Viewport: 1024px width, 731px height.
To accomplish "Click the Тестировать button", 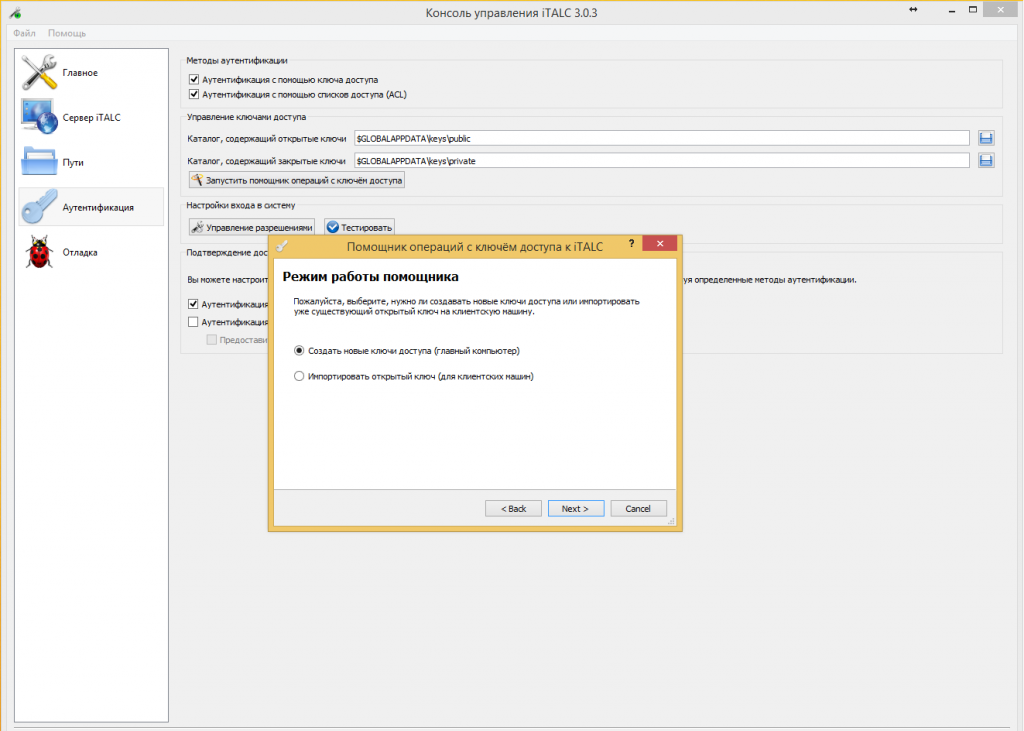I will (359, 227).
